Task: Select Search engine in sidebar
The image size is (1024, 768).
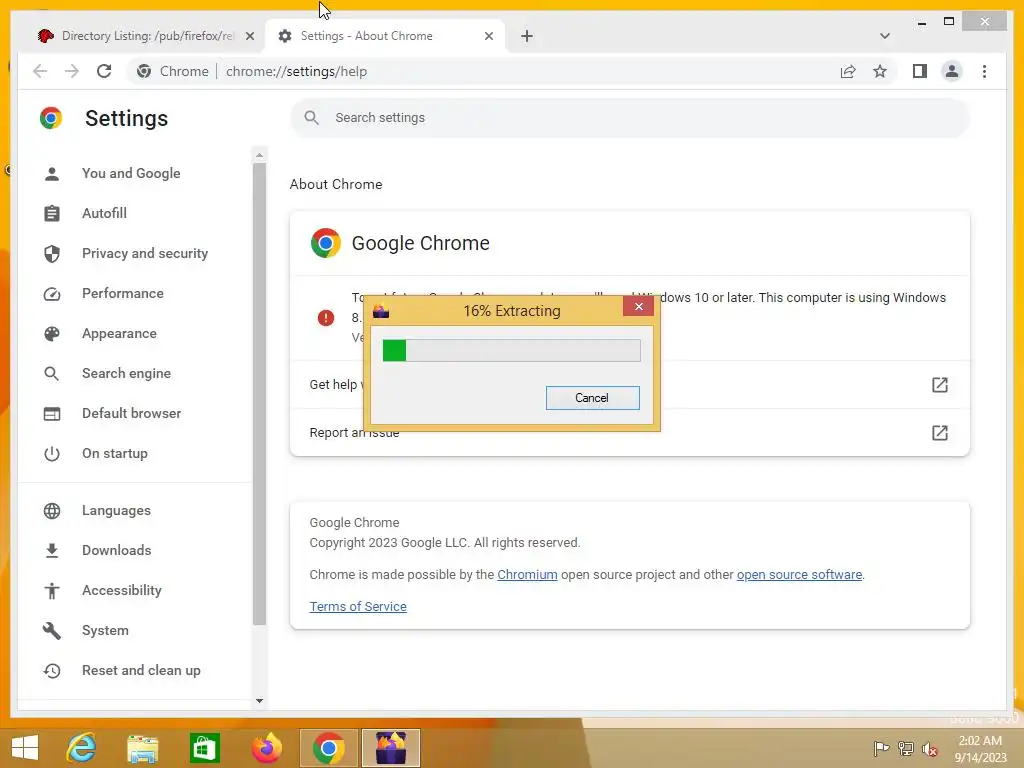Action: coord(126,373)
